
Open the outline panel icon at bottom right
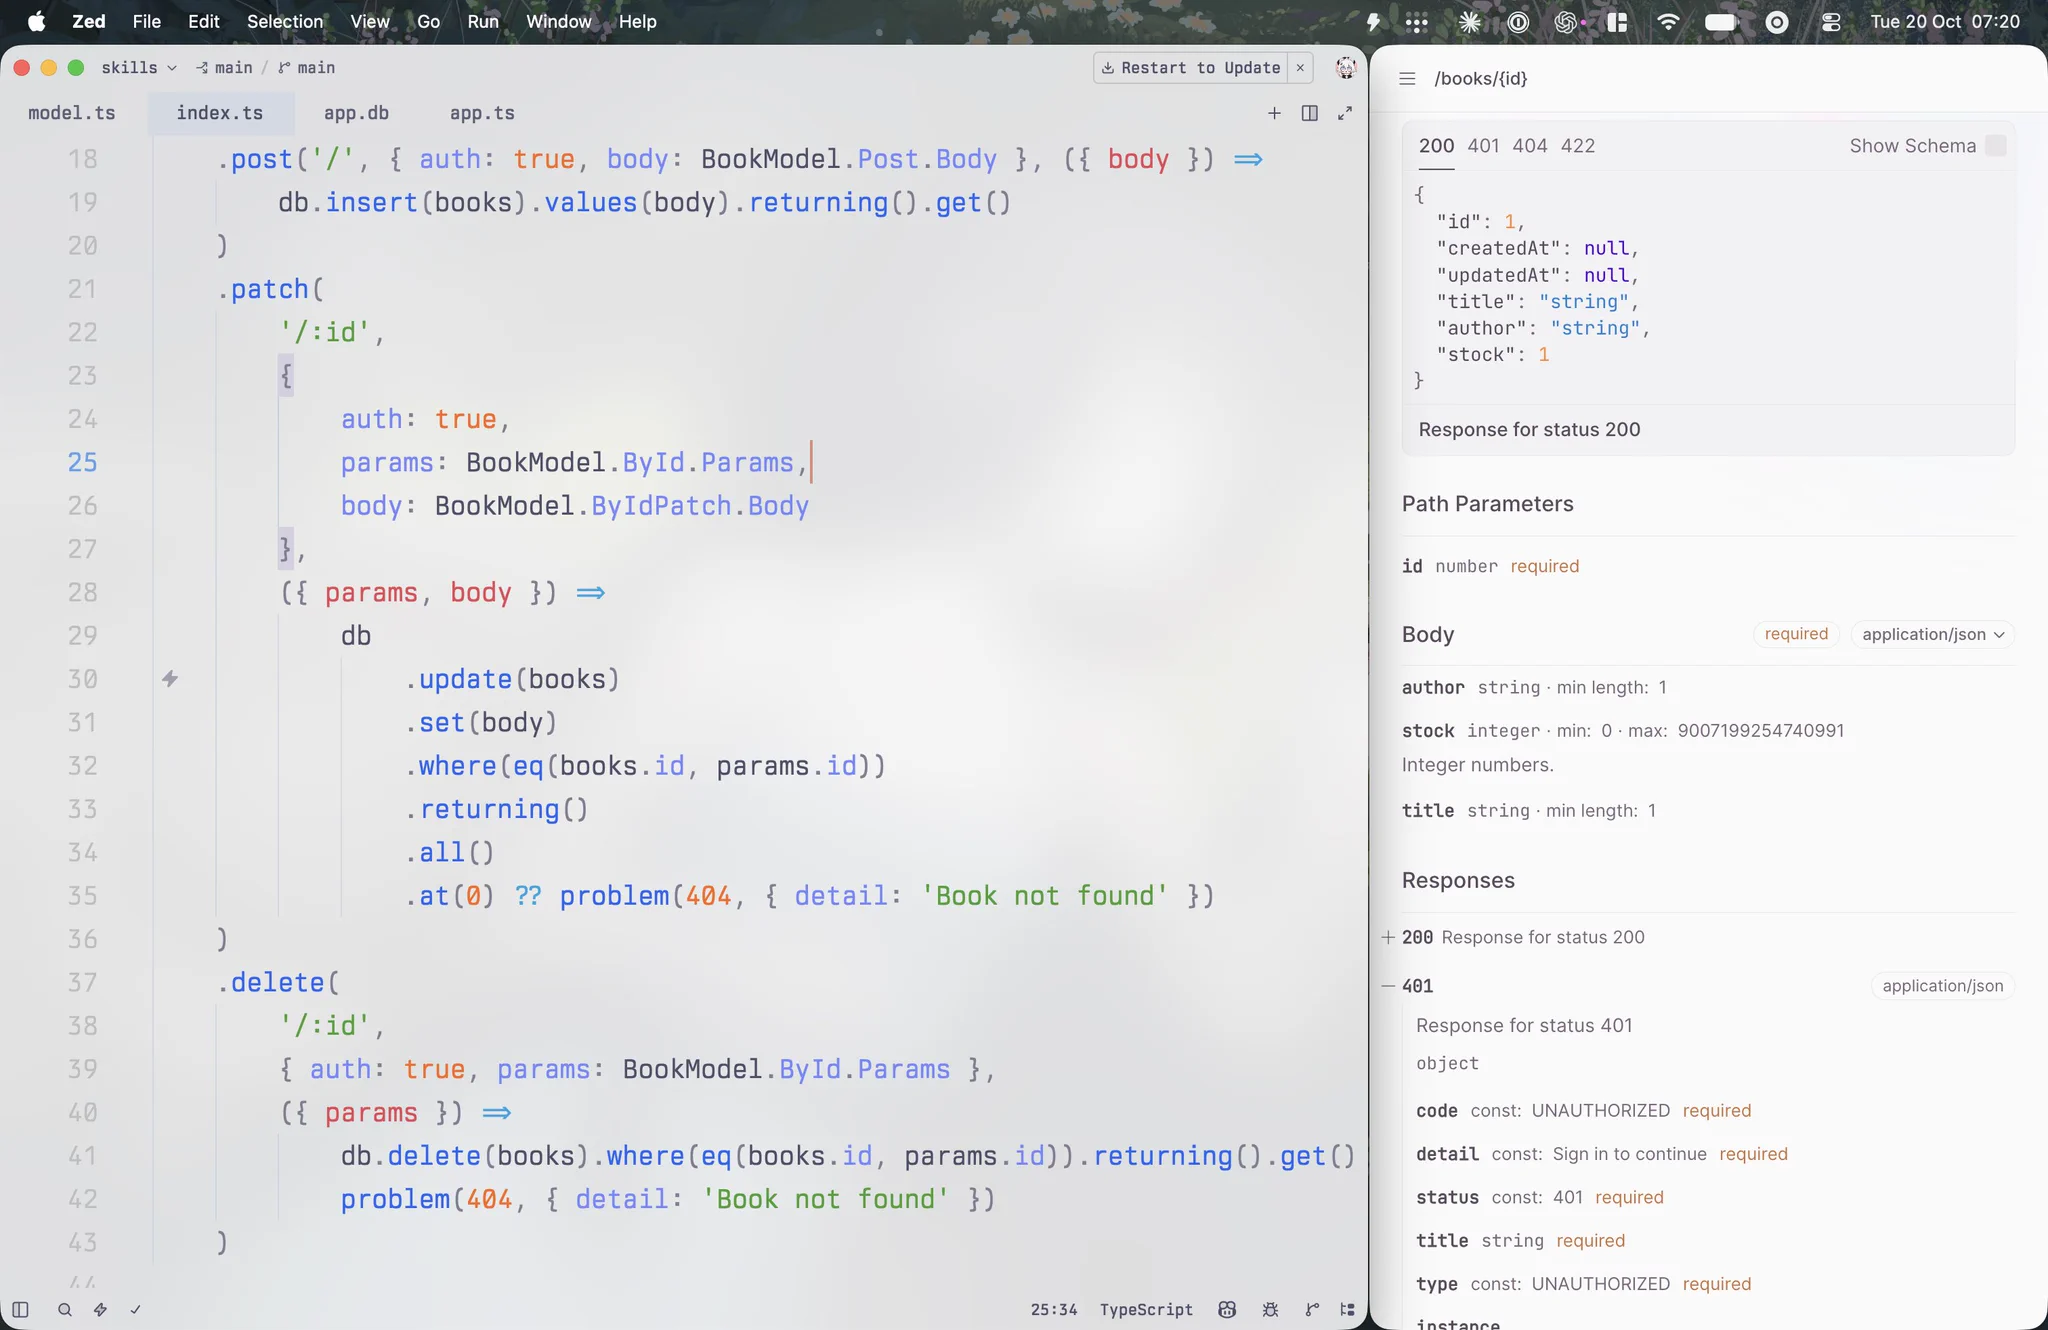pyautogui.click(x=1347, y=1309)
